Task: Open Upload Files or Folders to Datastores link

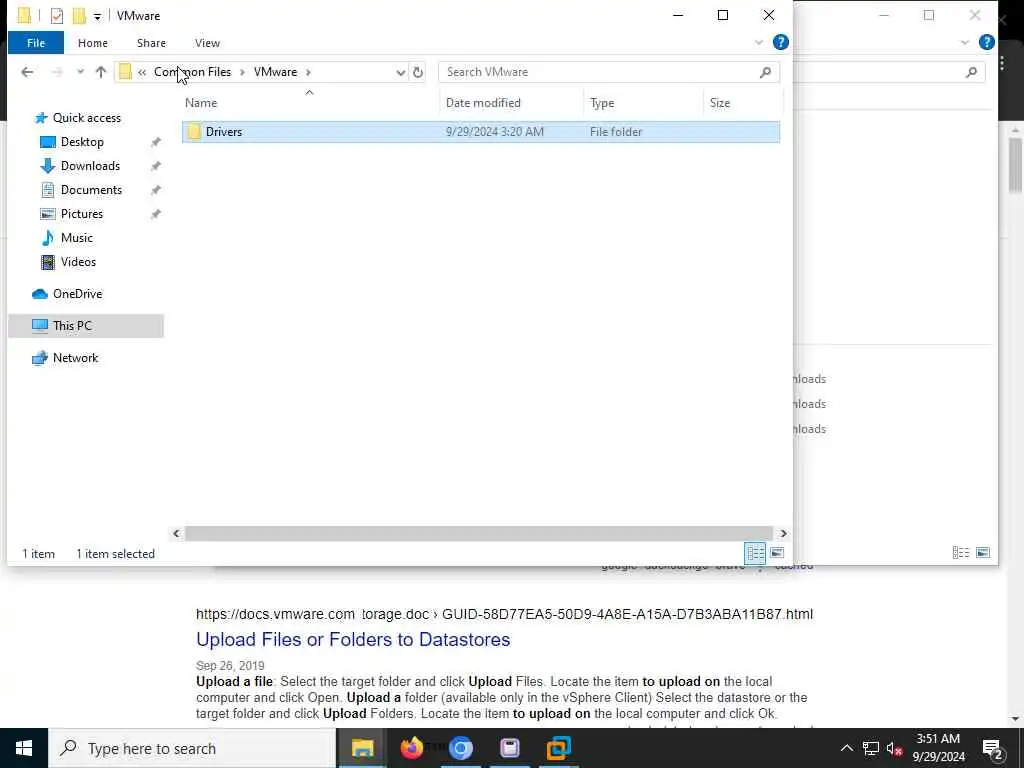Action: coord(353,639)
